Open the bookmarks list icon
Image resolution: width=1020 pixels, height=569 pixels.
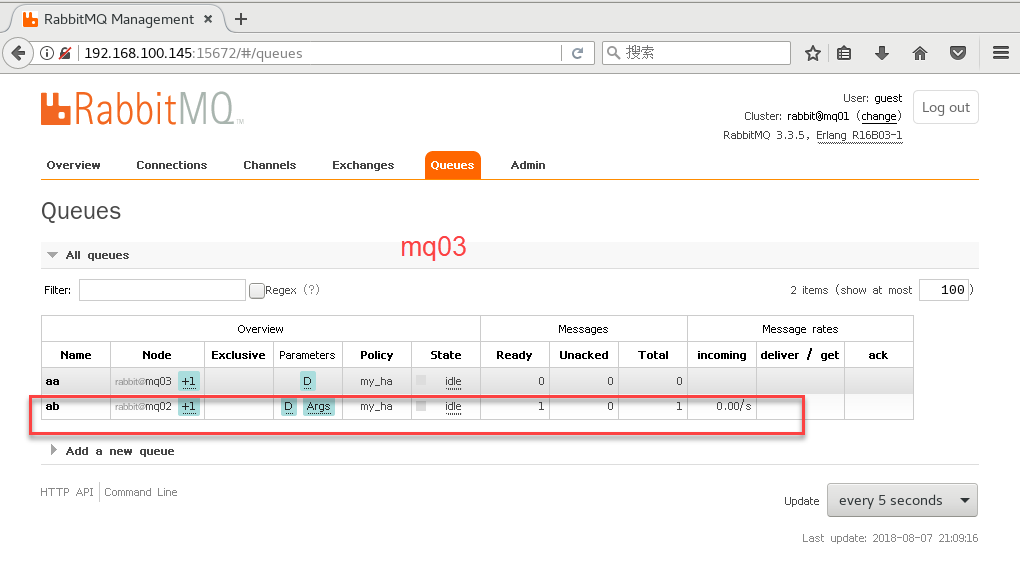(844, 53)
